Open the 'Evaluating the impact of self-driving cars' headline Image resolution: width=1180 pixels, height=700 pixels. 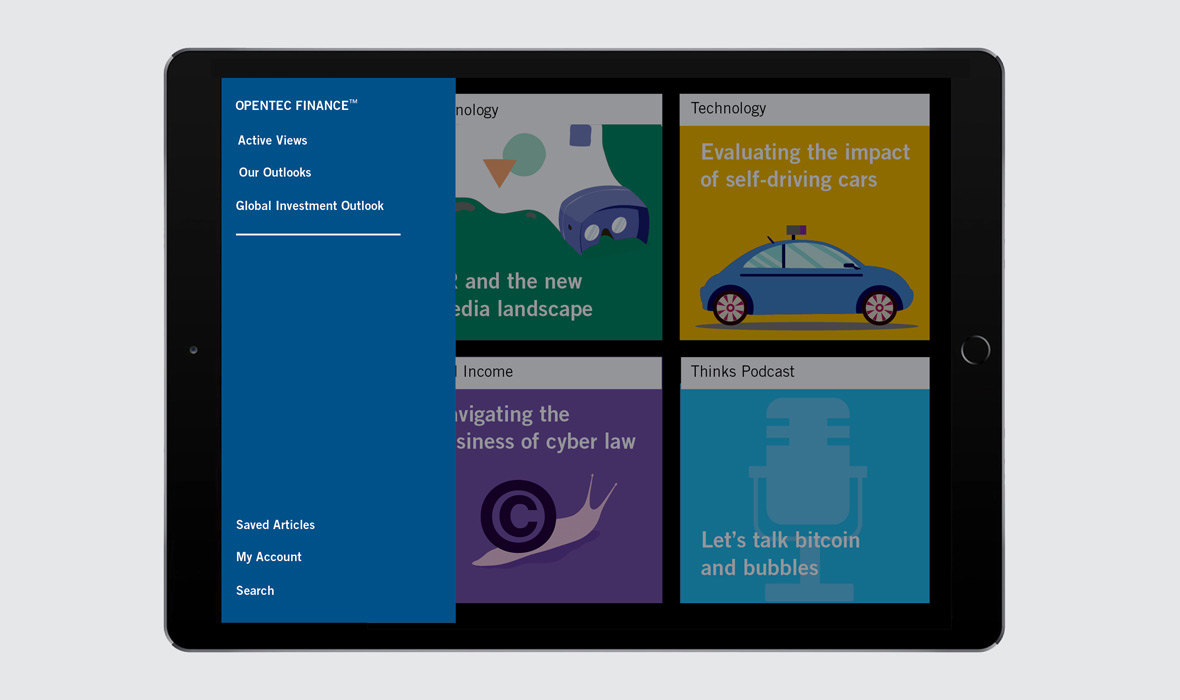pos(805,166)
